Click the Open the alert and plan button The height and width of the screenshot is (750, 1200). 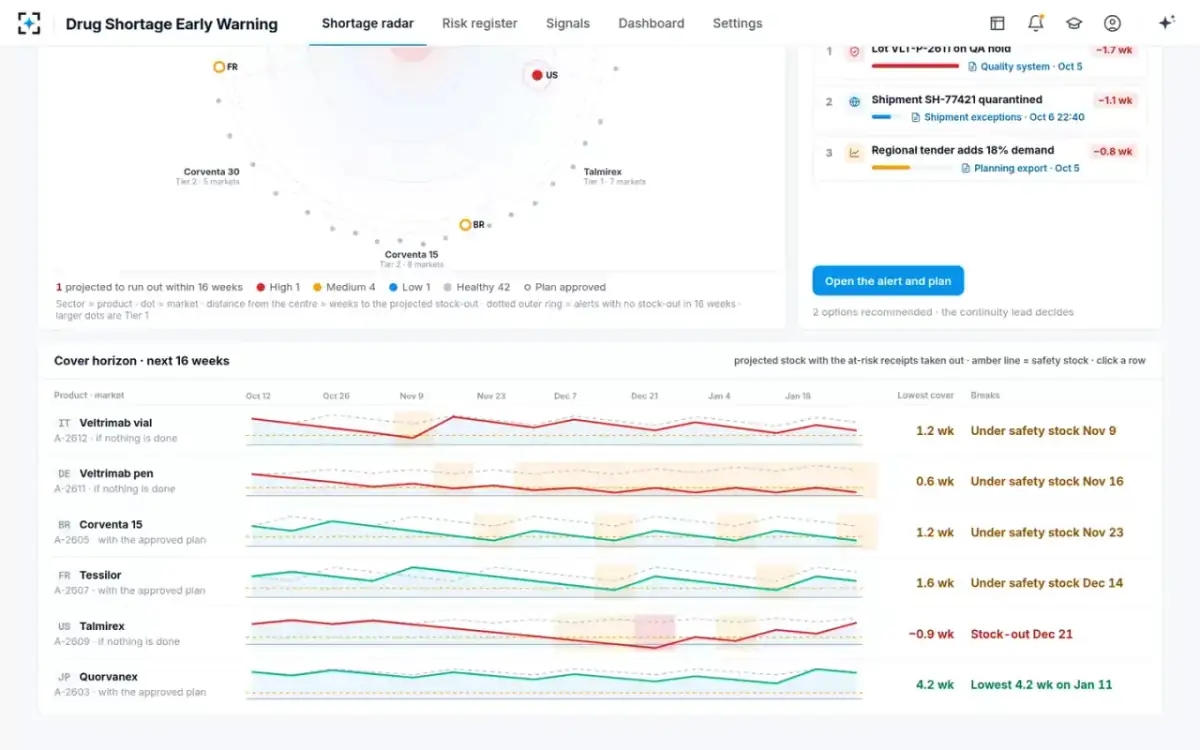click(888, 281)
